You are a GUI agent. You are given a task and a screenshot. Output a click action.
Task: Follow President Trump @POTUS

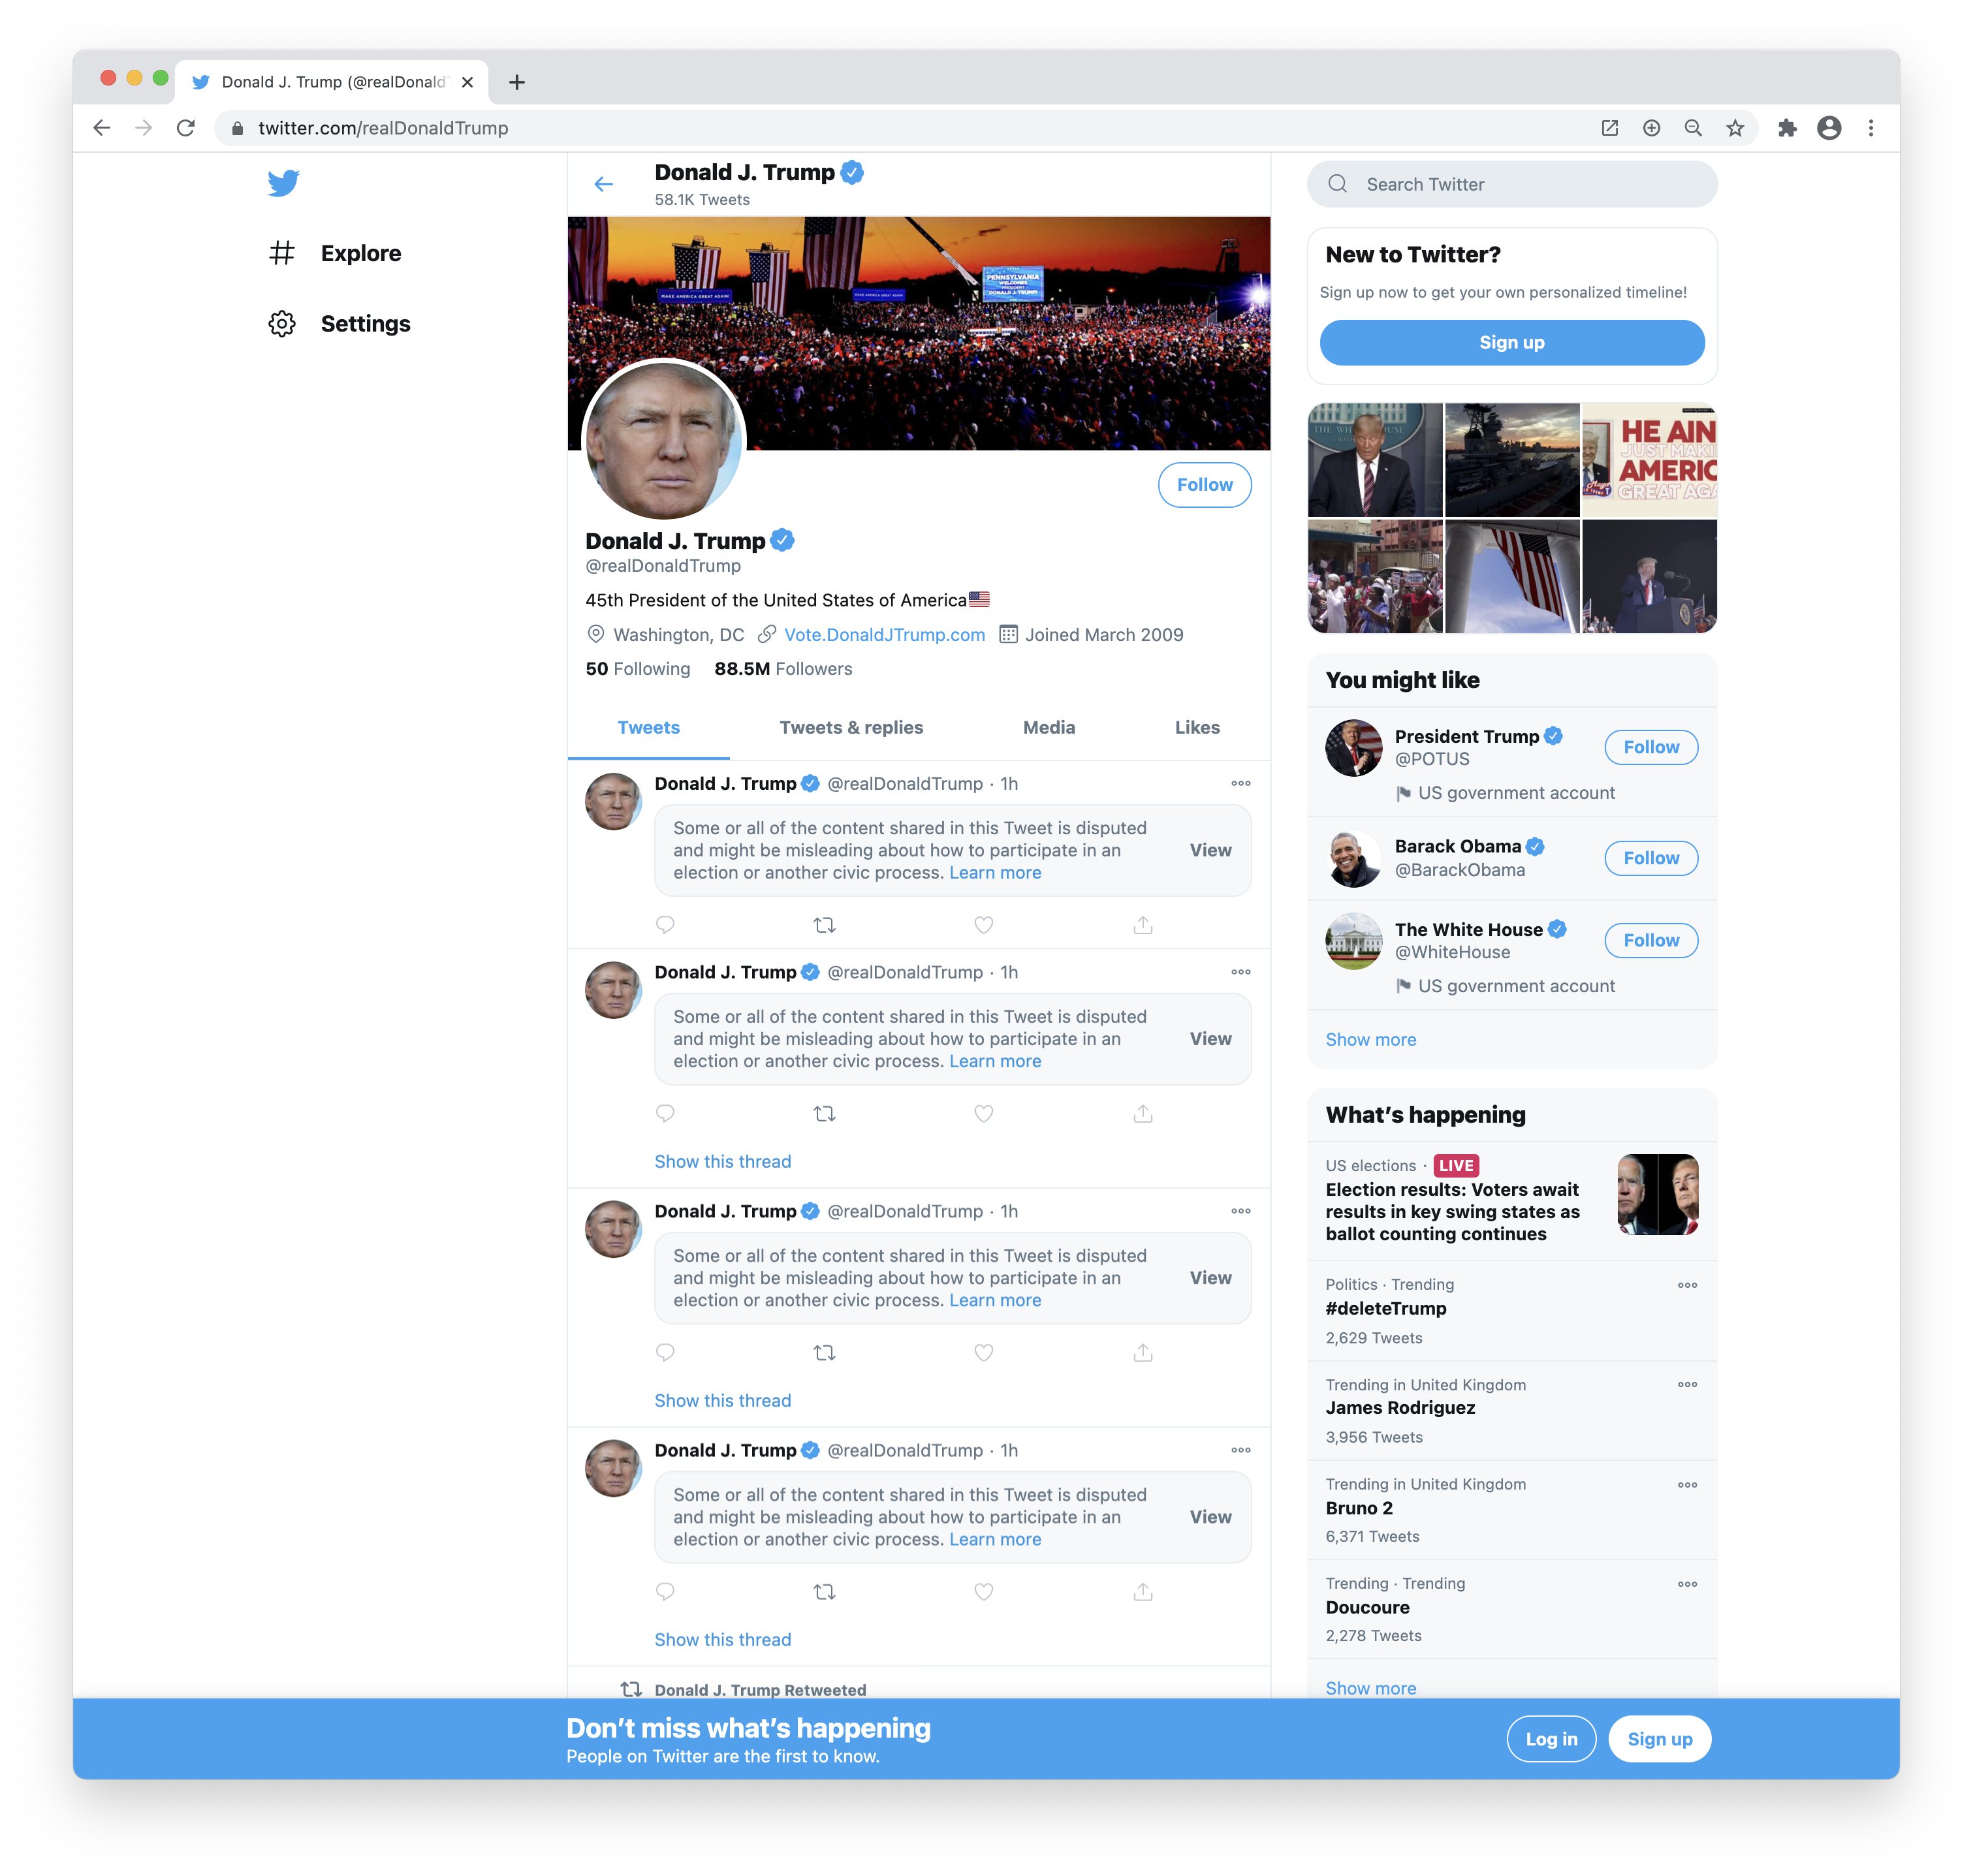[1651, 747]
